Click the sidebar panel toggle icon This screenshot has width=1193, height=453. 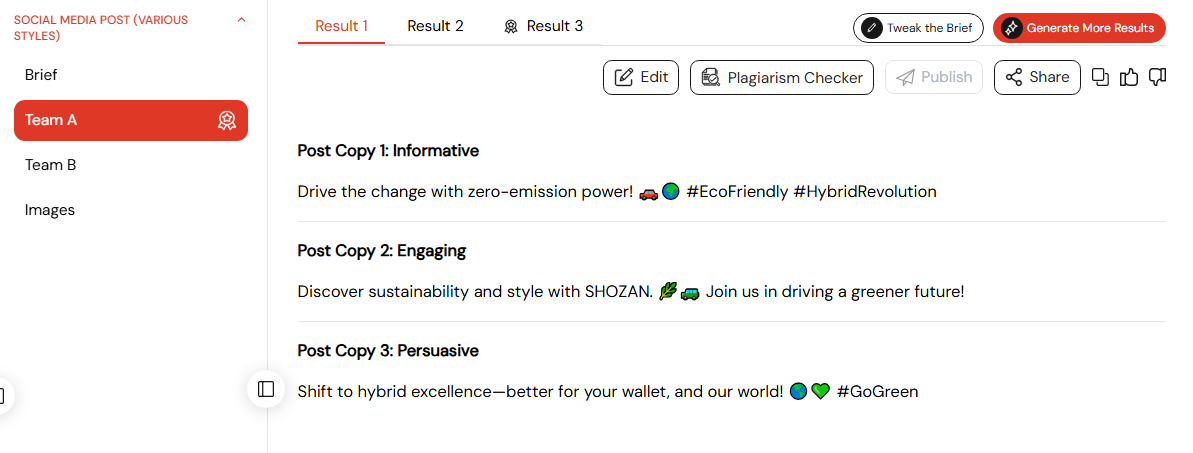(x=266, y=389)
